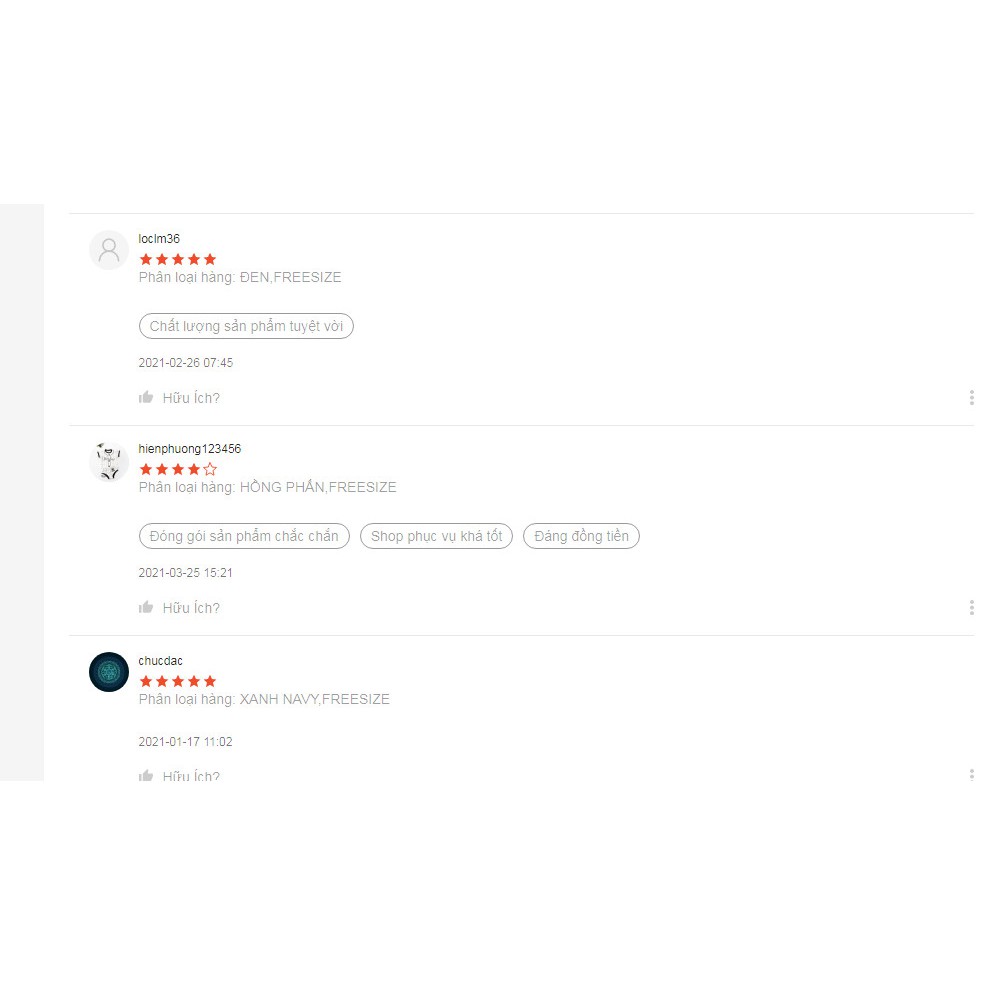Image resolution: width=985 pixels, height=985 pixels.
Task: Open three-dot menu for chucdac's review
Action: (971, 774)
